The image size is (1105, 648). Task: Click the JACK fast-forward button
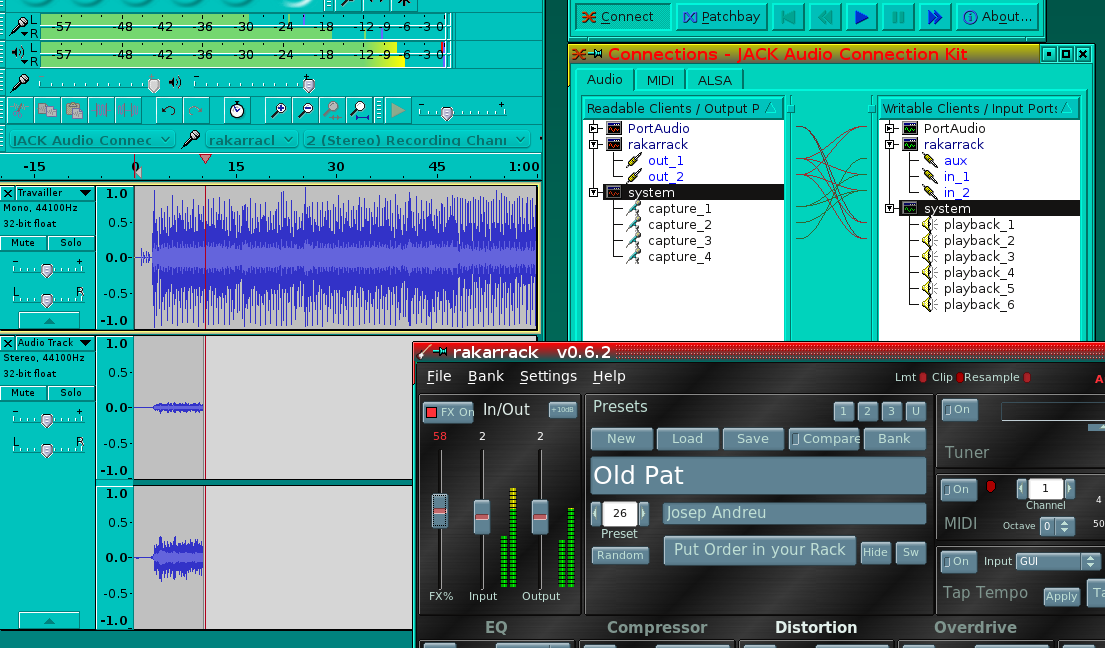tap(934, 17)
